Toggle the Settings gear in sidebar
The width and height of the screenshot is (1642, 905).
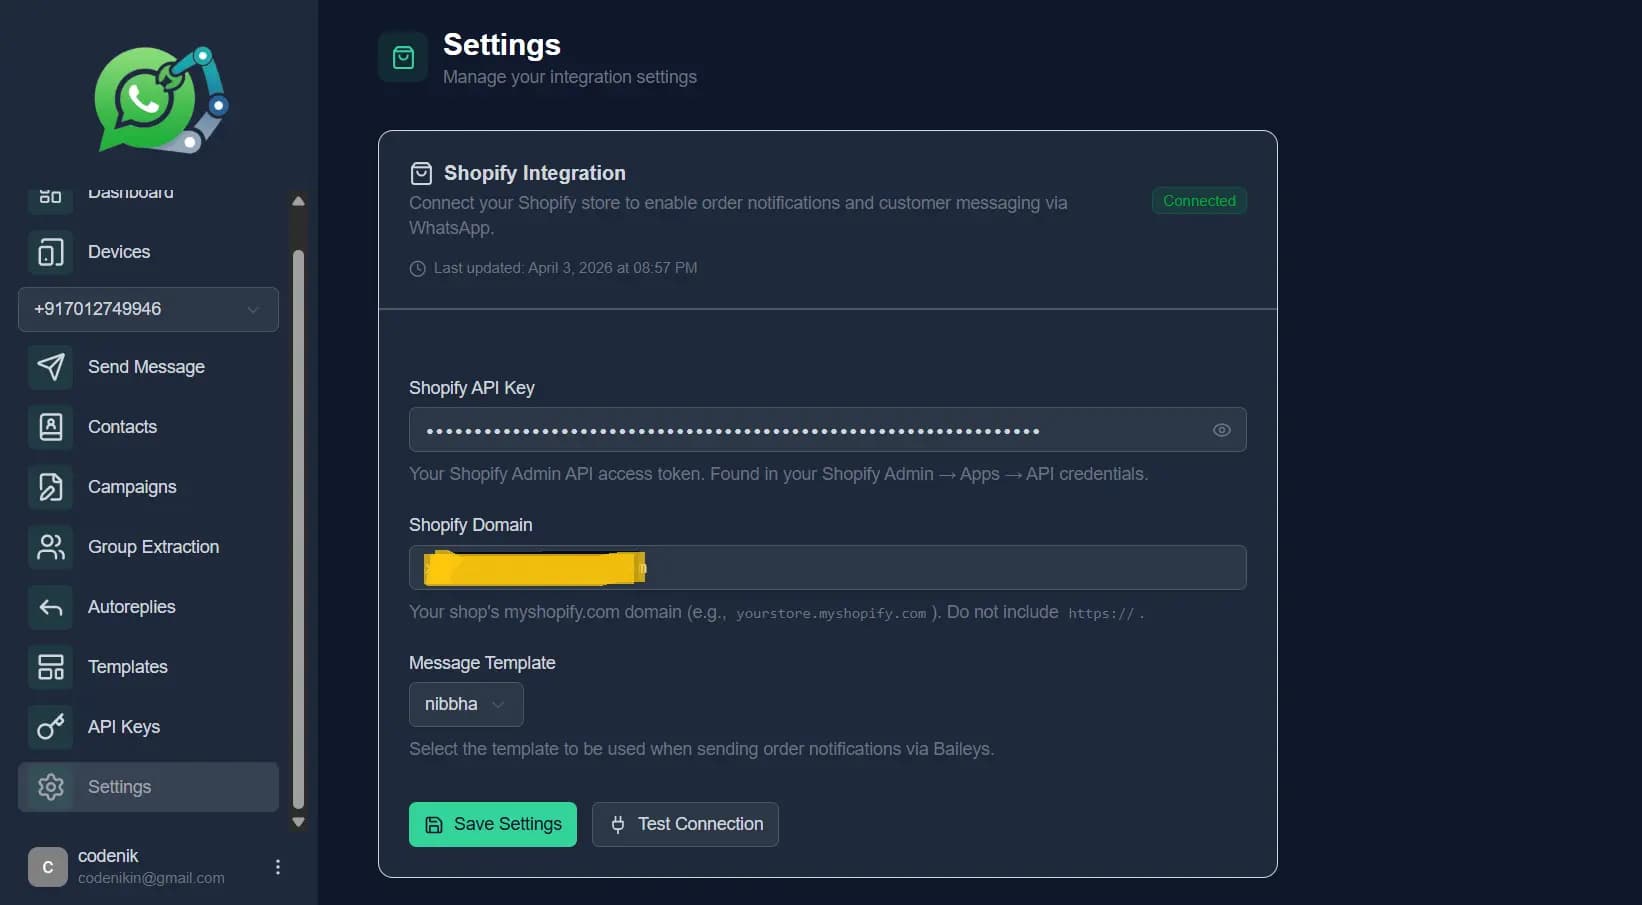coord(50,787)
